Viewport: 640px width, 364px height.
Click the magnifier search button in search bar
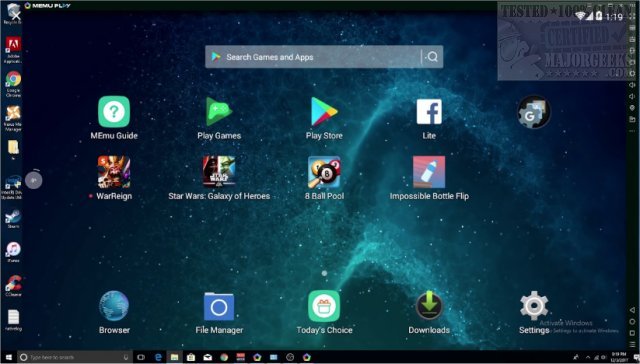[432, 57]
